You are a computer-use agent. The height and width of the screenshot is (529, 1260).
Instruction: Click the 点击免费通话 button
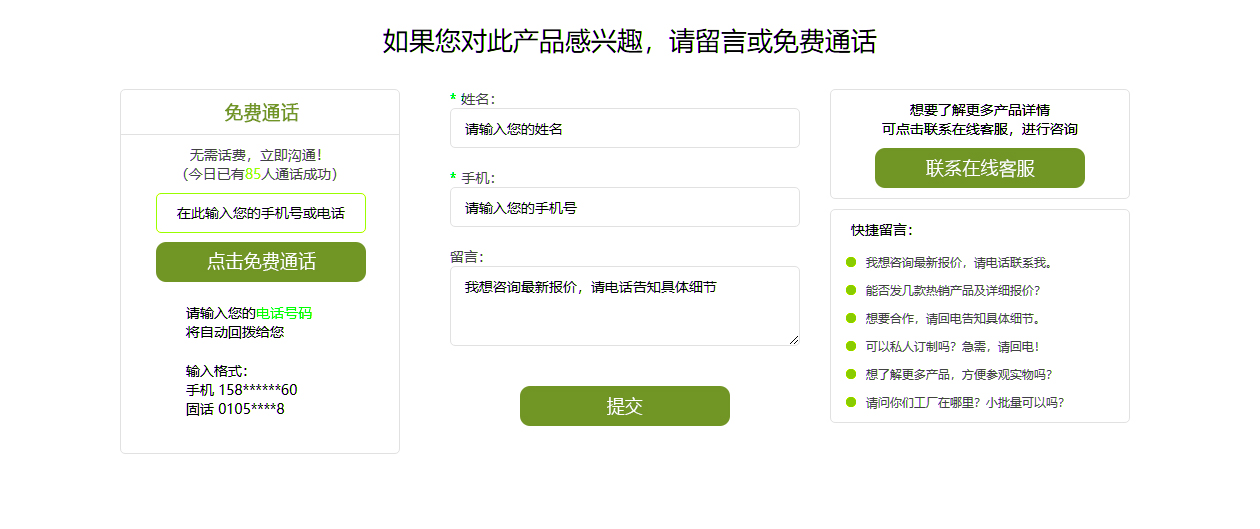click(261, 262)
